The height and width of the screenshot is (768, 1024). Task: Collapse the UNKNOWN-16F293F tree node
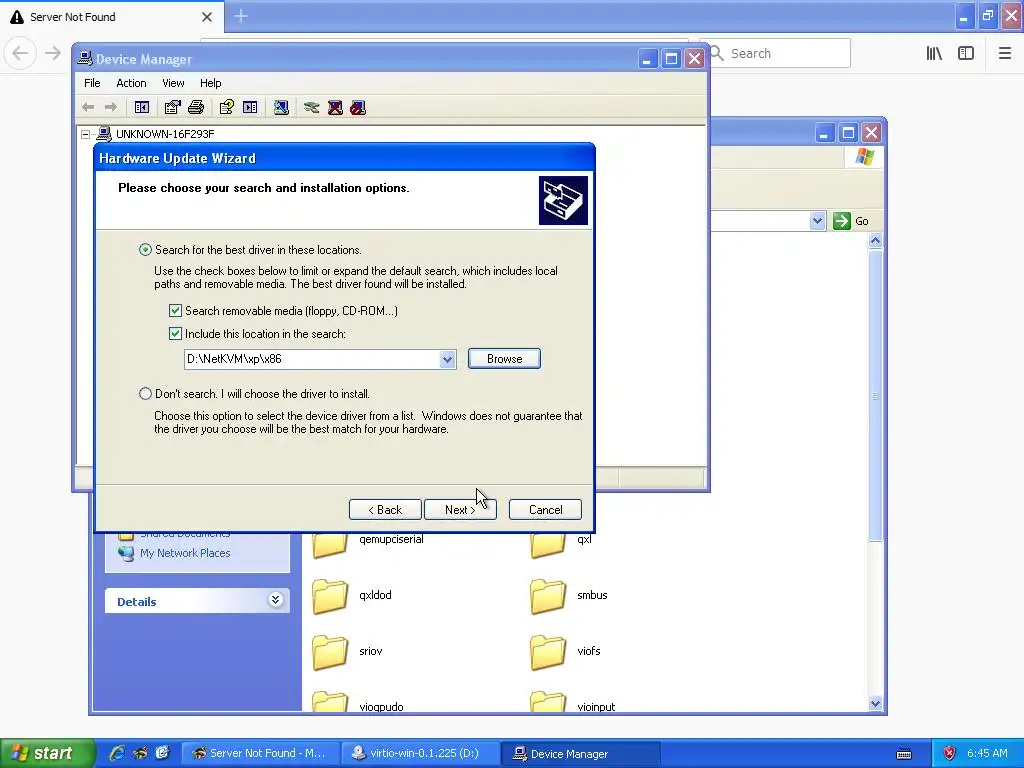[x=86, y=134]
